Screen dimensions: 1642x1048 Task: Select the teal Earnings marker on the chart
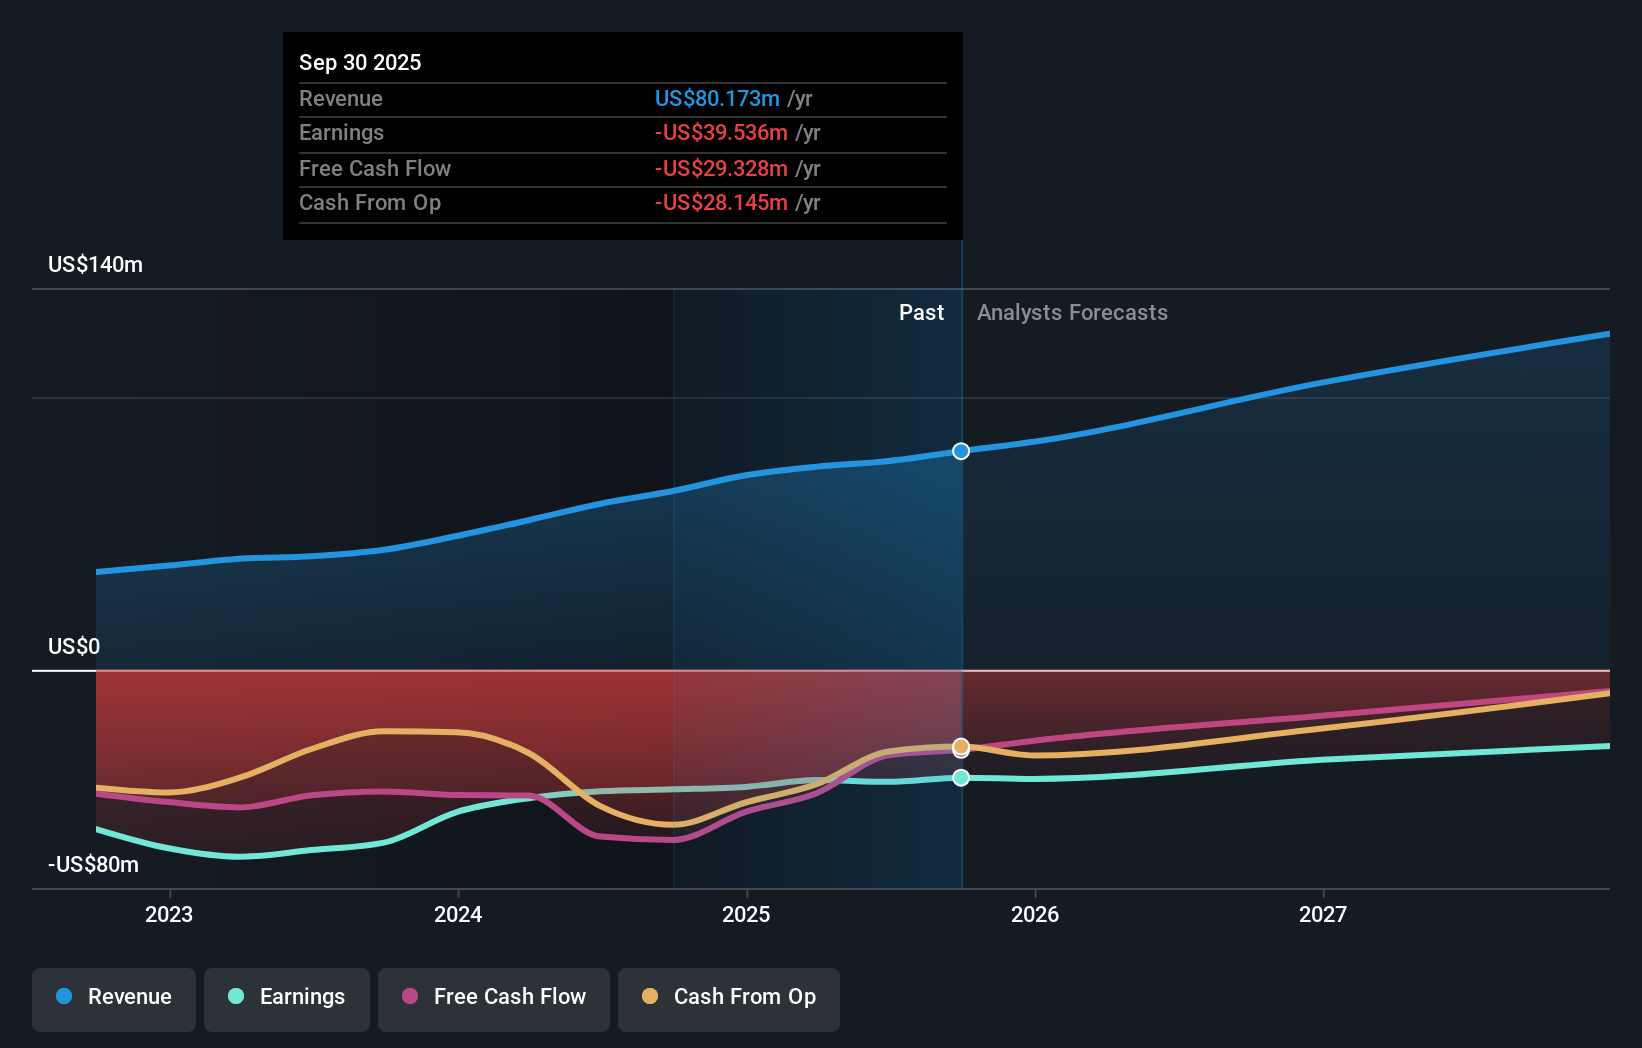tap(960, 779)
